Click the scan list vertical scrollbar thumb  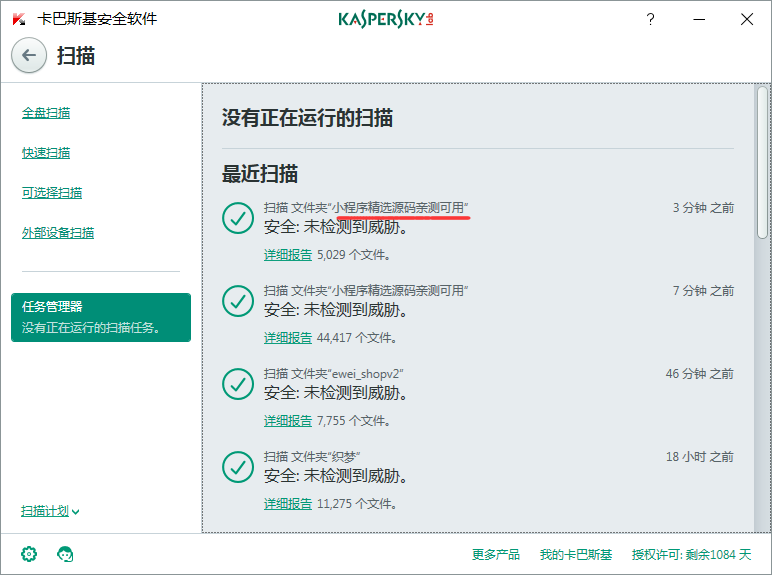point(763,162)
